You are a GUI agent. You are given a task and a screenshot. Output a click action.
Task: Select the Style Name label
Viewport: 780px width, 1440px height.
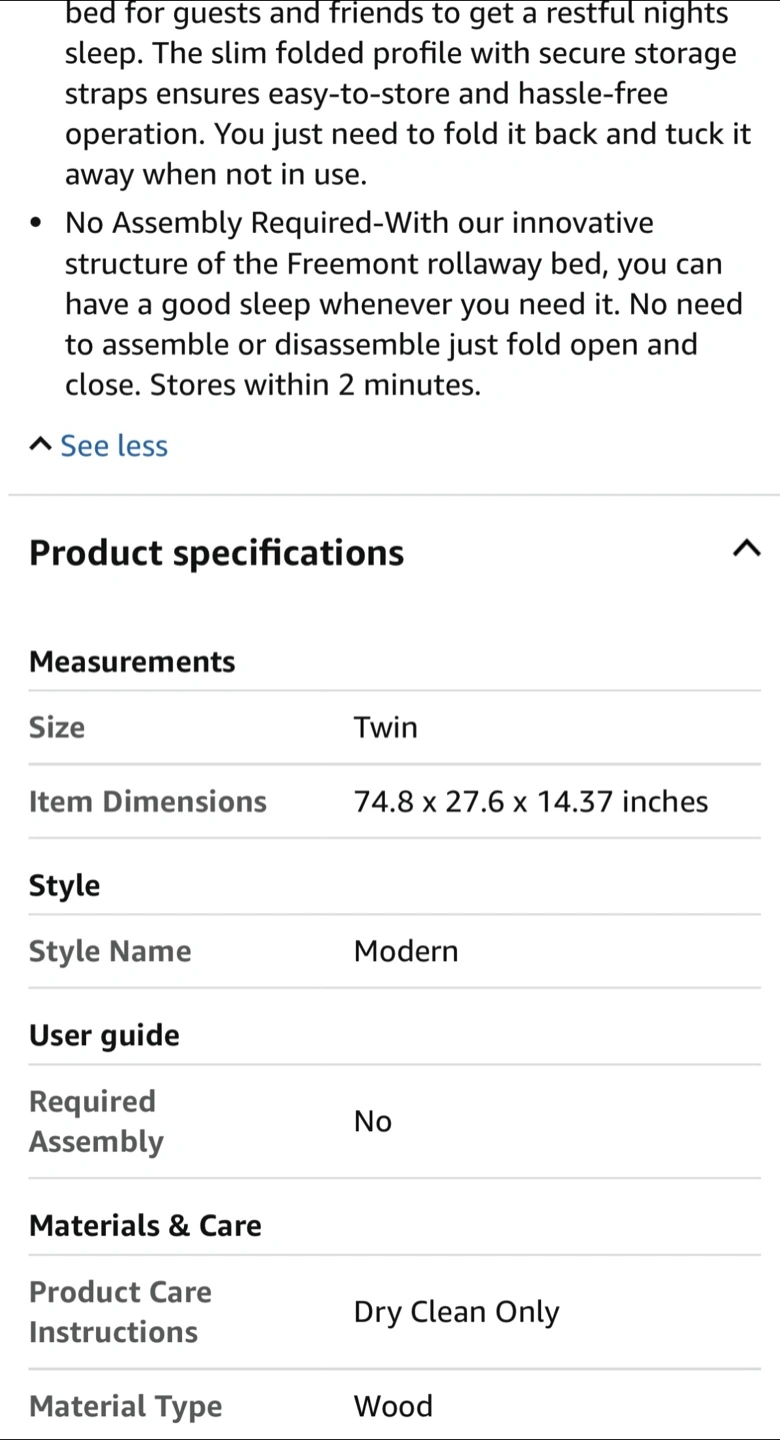click(110, 951)
